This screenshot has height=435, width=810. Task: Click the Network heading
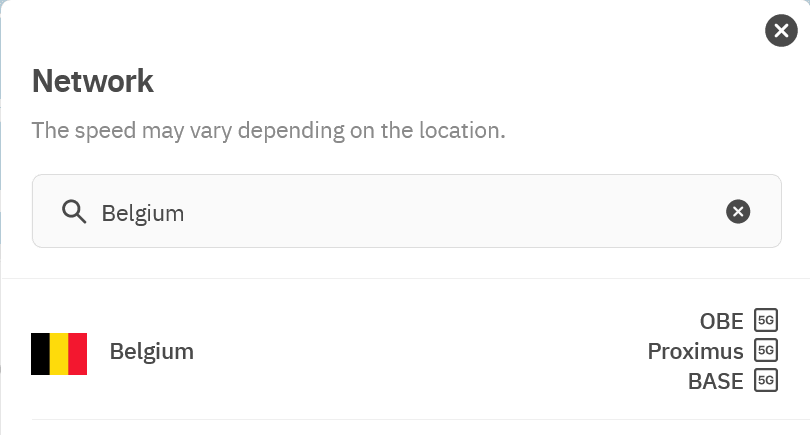coord(93,81)
